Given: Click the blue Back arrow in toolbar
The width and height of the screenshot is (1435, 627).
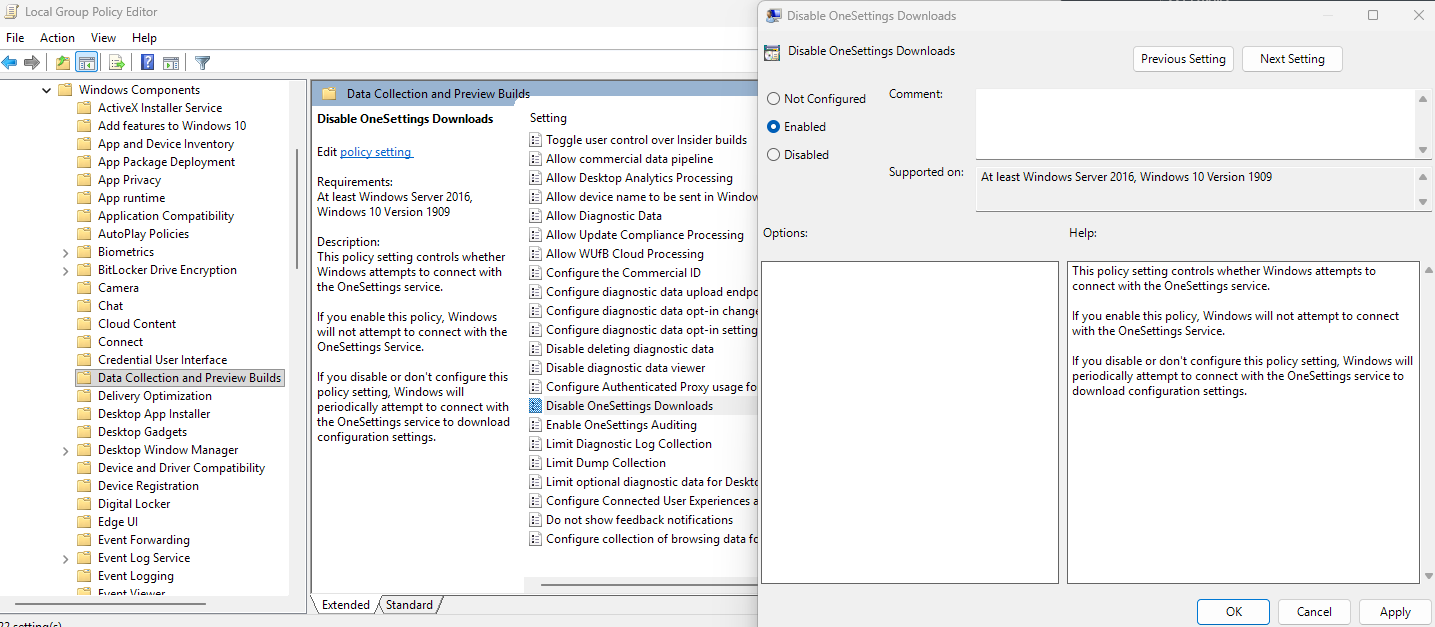Looking at the screenshot, I should (10, 62).
